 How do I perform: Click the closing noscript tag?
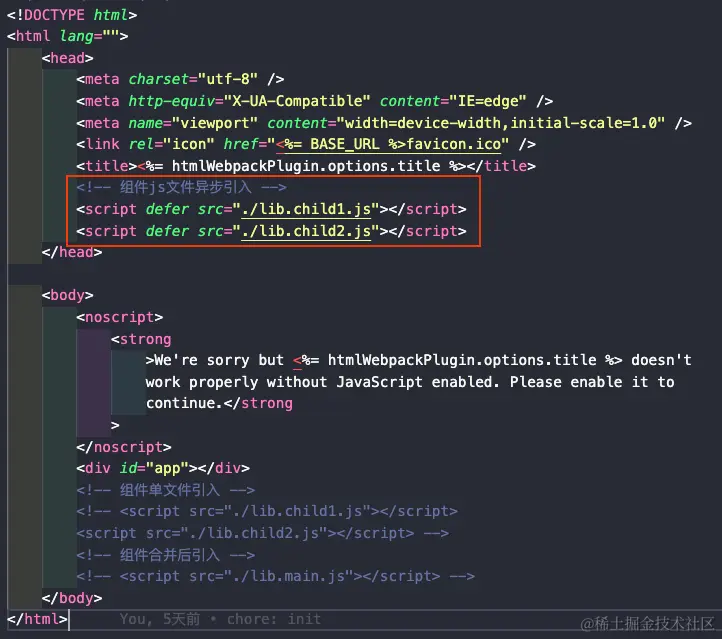tap(124, 447)
